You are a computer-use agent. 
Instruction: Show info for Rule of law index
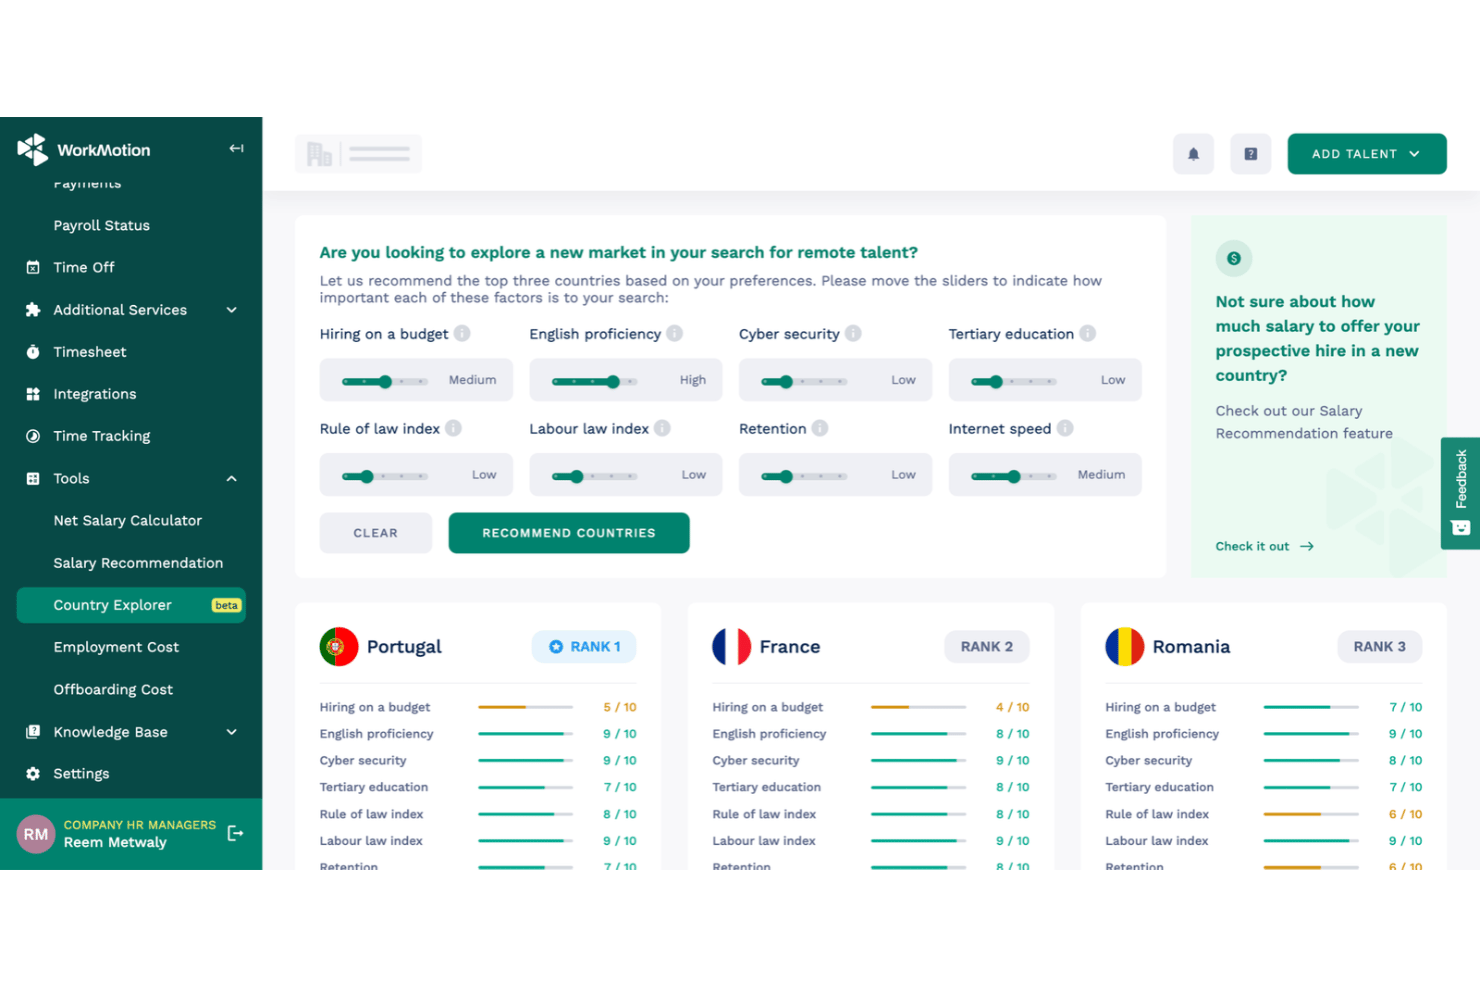click(454, 428)
